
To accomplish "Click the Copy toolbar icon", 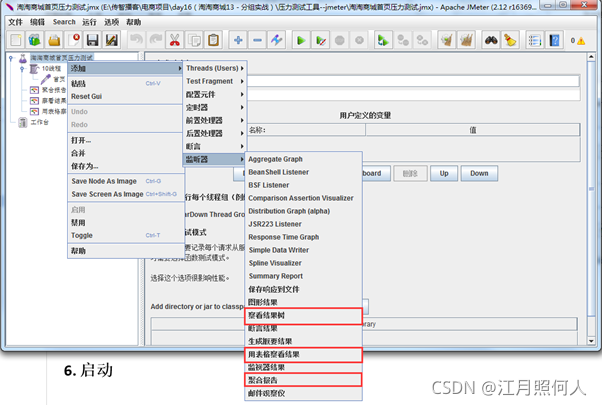I will tap(194, 40).
